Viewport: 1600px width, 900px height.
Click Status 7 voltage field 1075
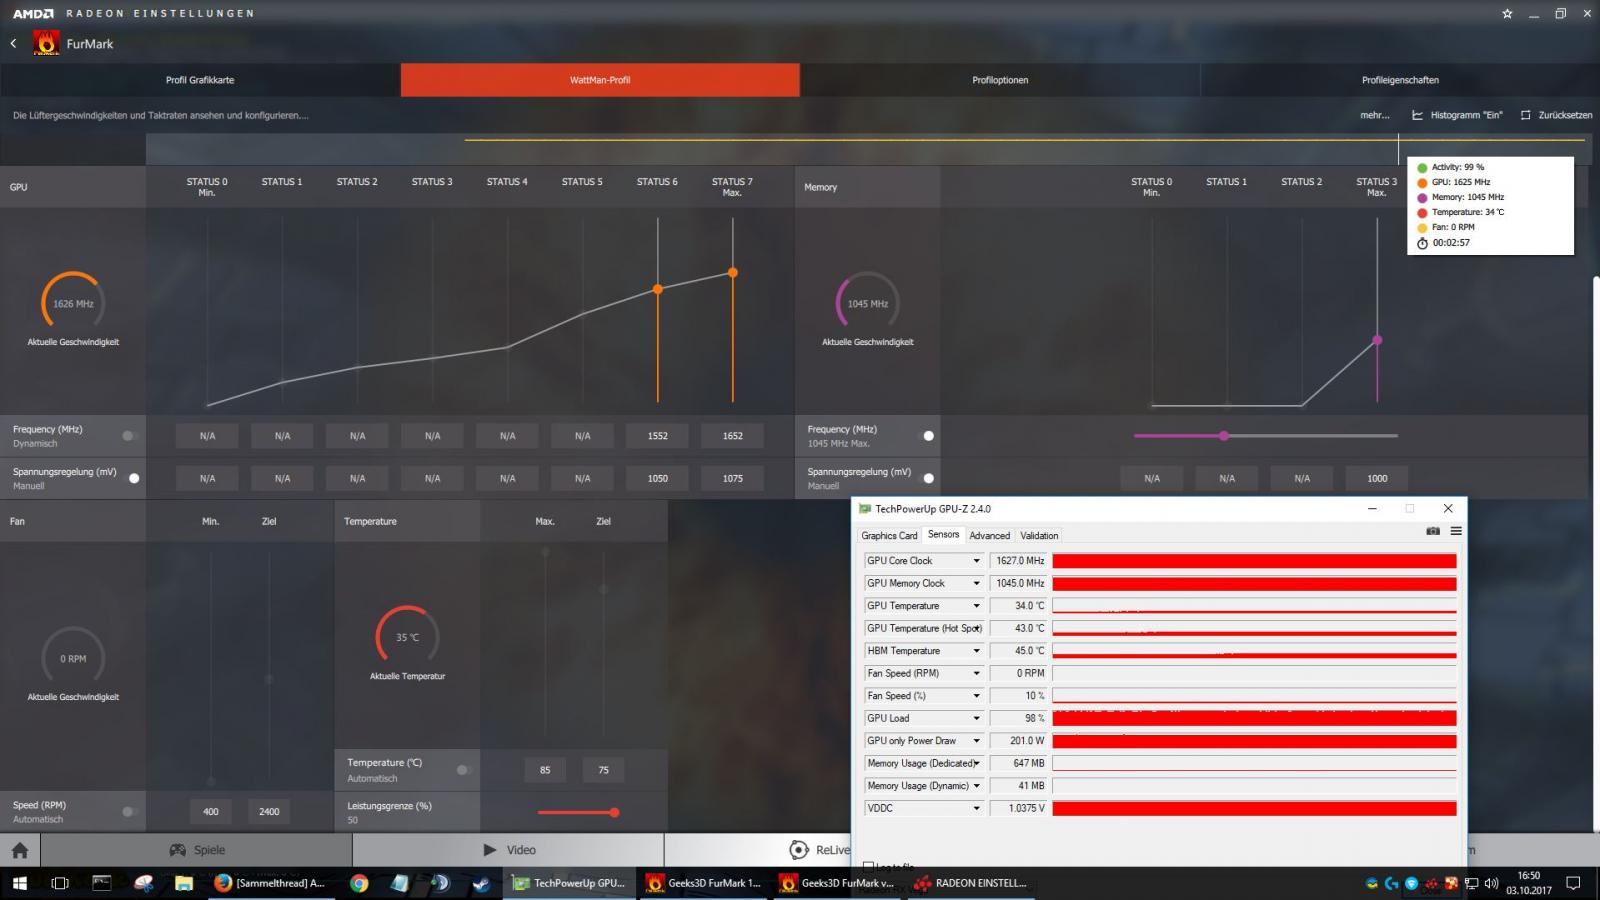tap(733, 478)
